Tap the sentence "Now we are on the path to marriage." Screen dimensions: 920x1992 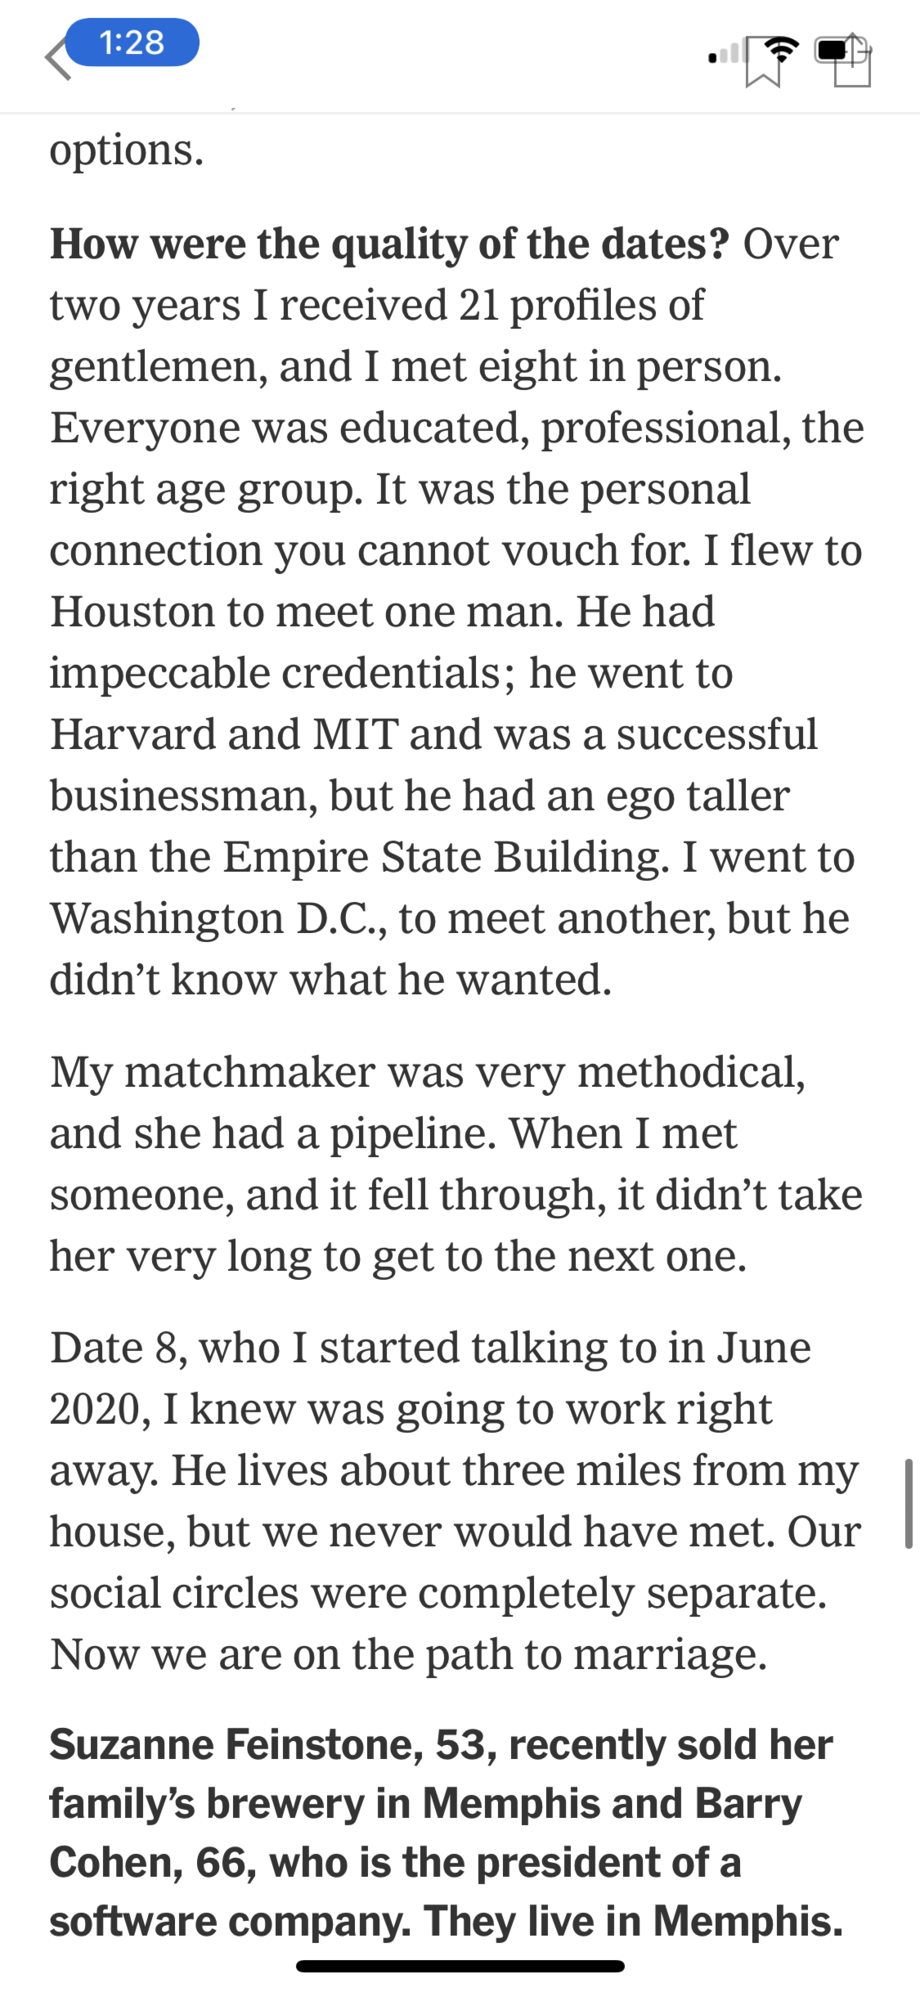[x=409, y=1655]
